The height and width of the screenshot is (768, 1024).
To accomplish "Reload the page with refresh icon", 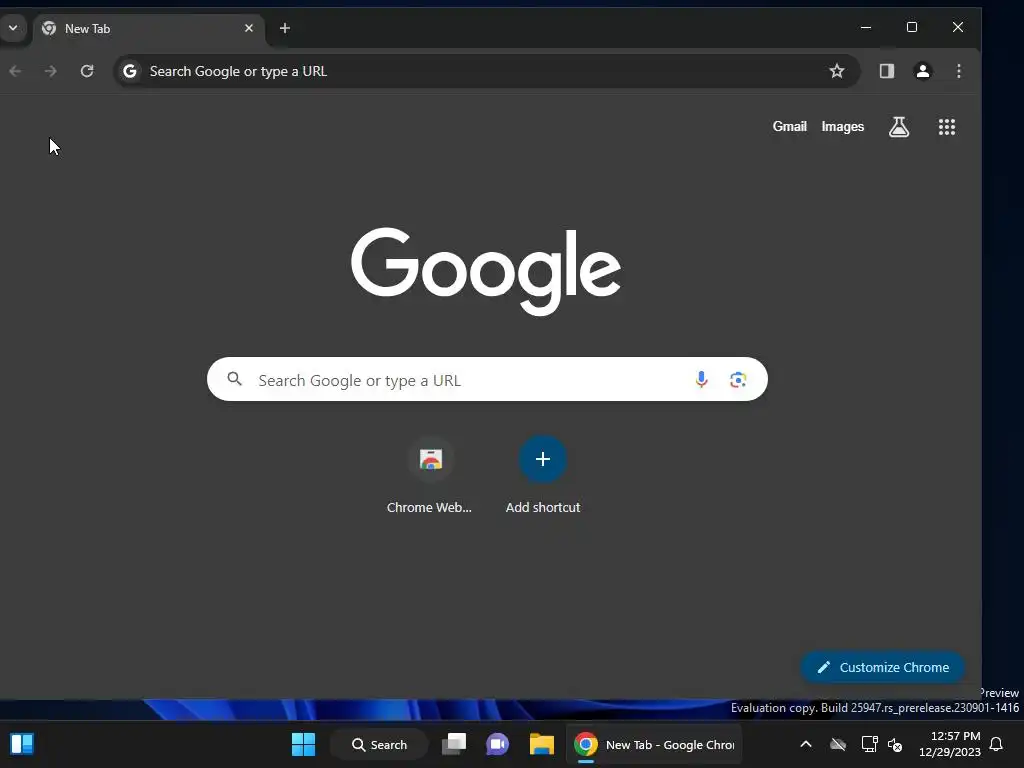I will [87, 71].
